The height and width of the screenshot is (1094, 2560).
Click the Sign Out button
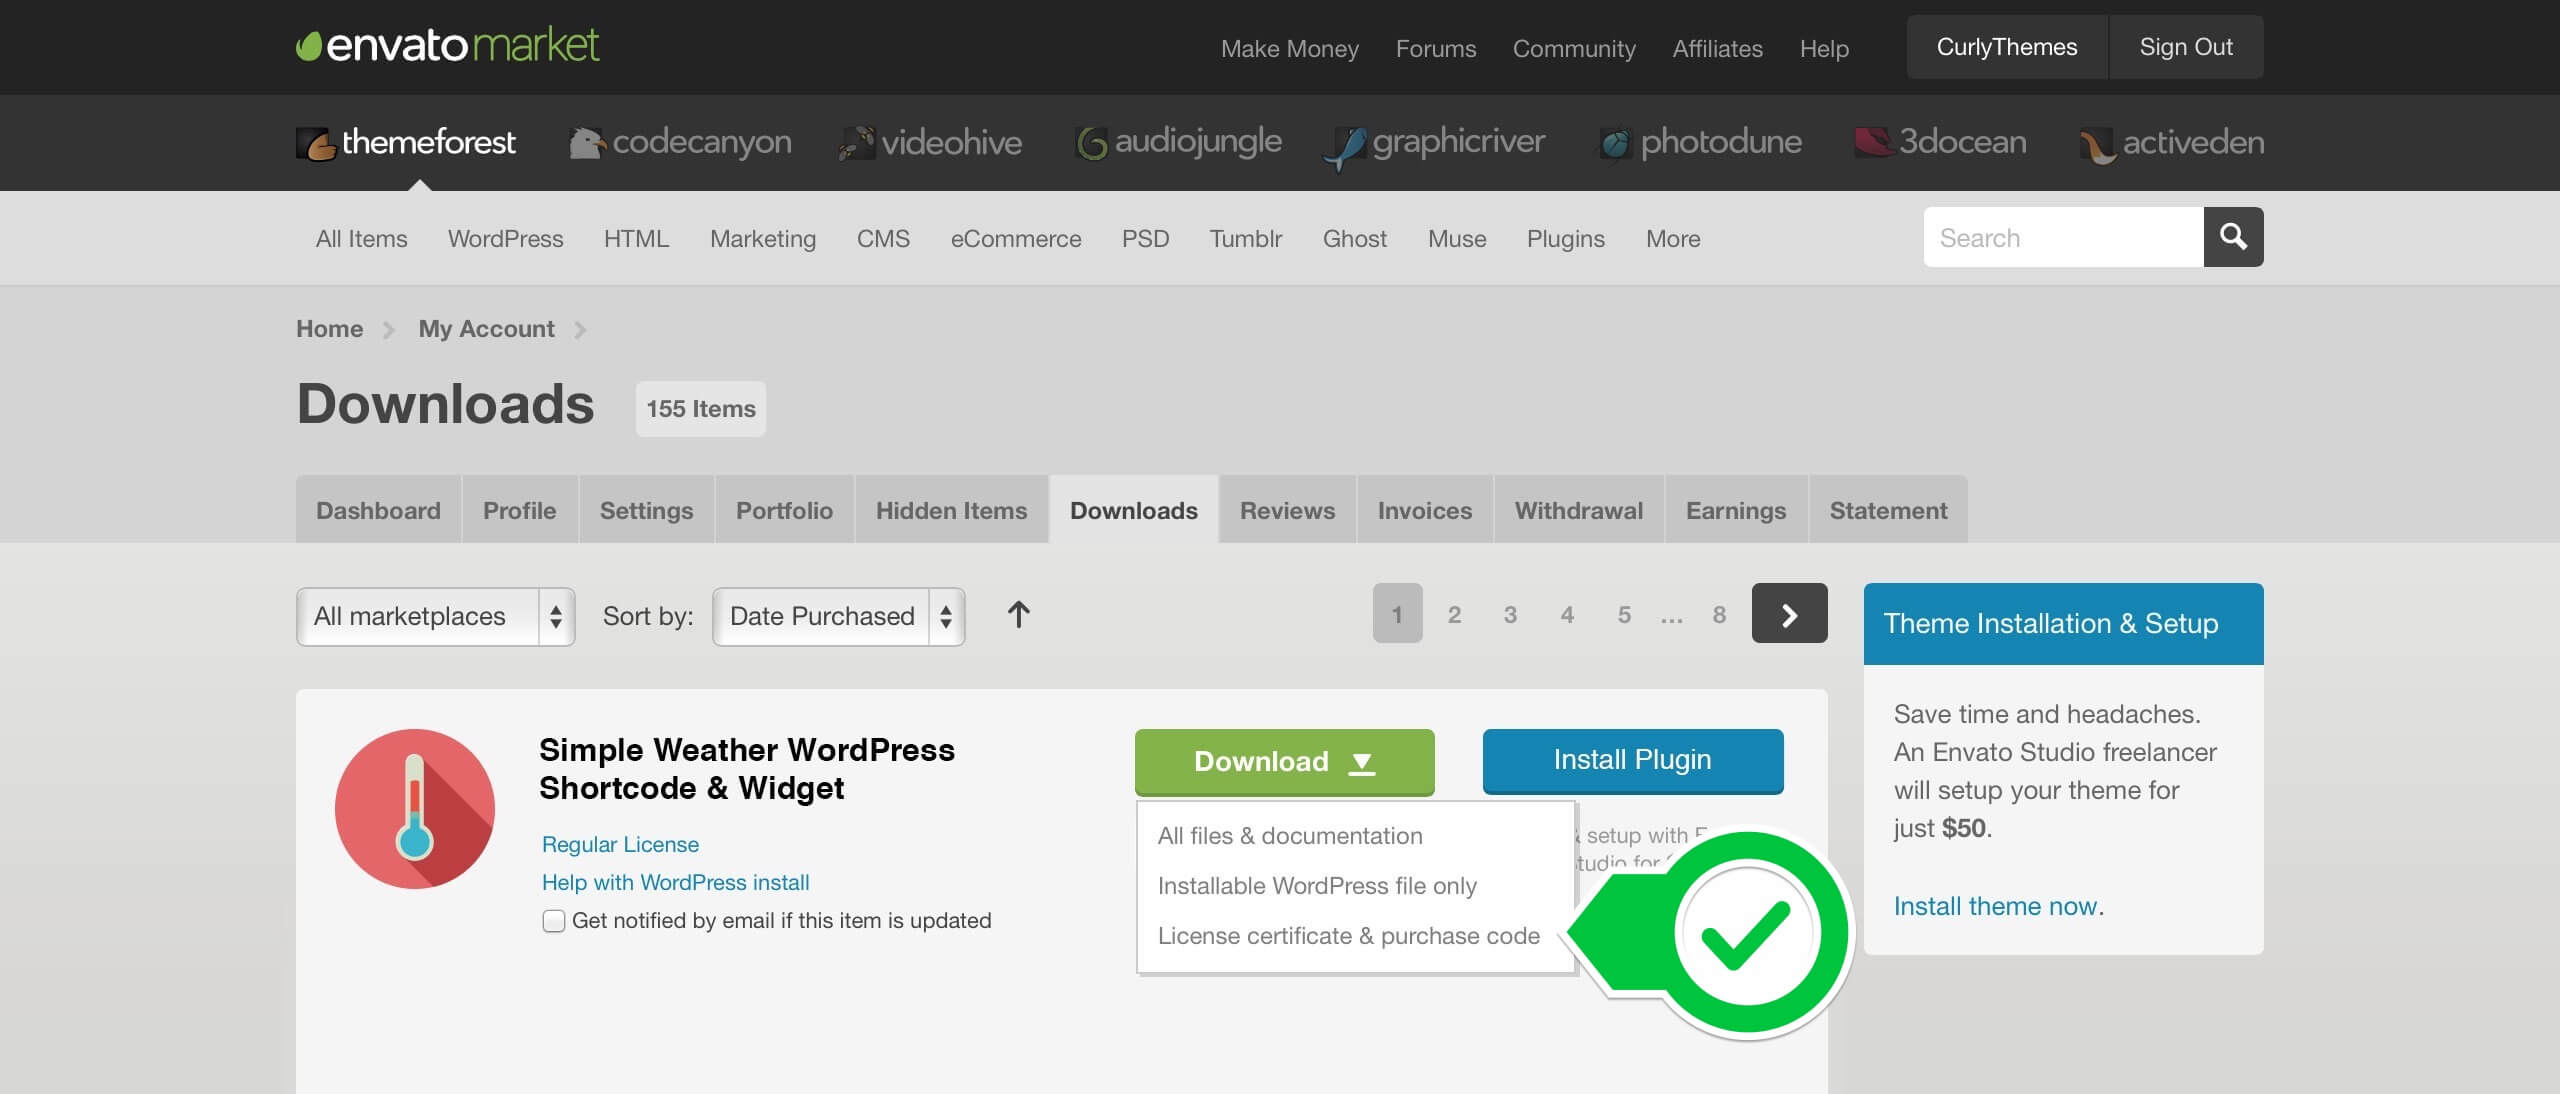point(2186,47)
